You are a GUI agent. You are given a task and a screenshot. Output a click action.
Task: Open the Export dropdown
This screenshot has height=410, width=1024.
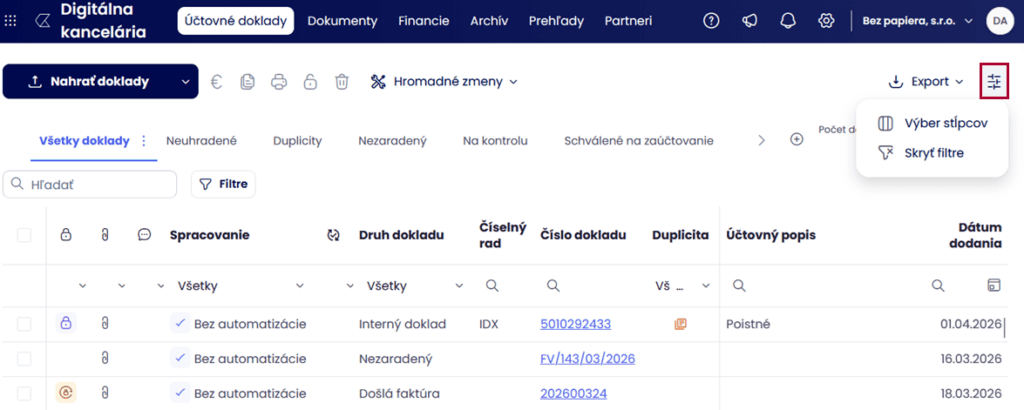tap(926, 82)
